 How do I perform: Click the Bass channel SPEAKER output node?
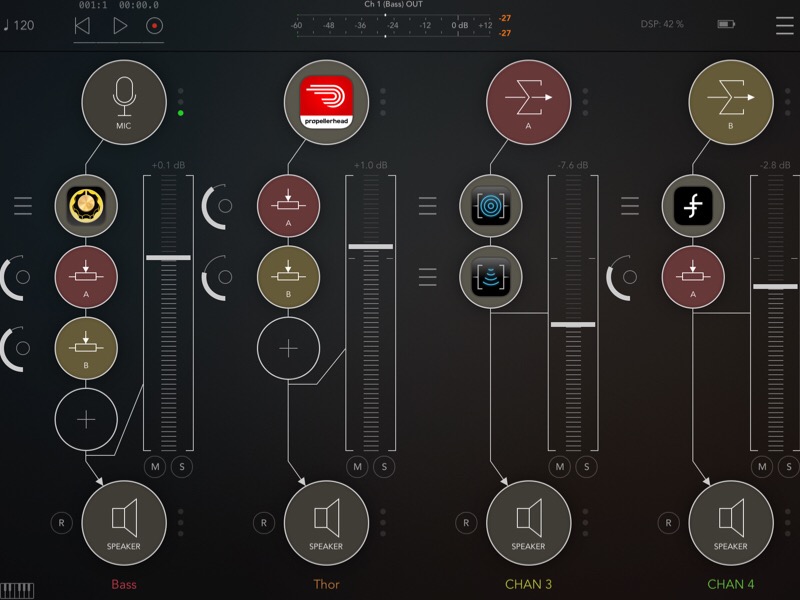coord(124,522)
